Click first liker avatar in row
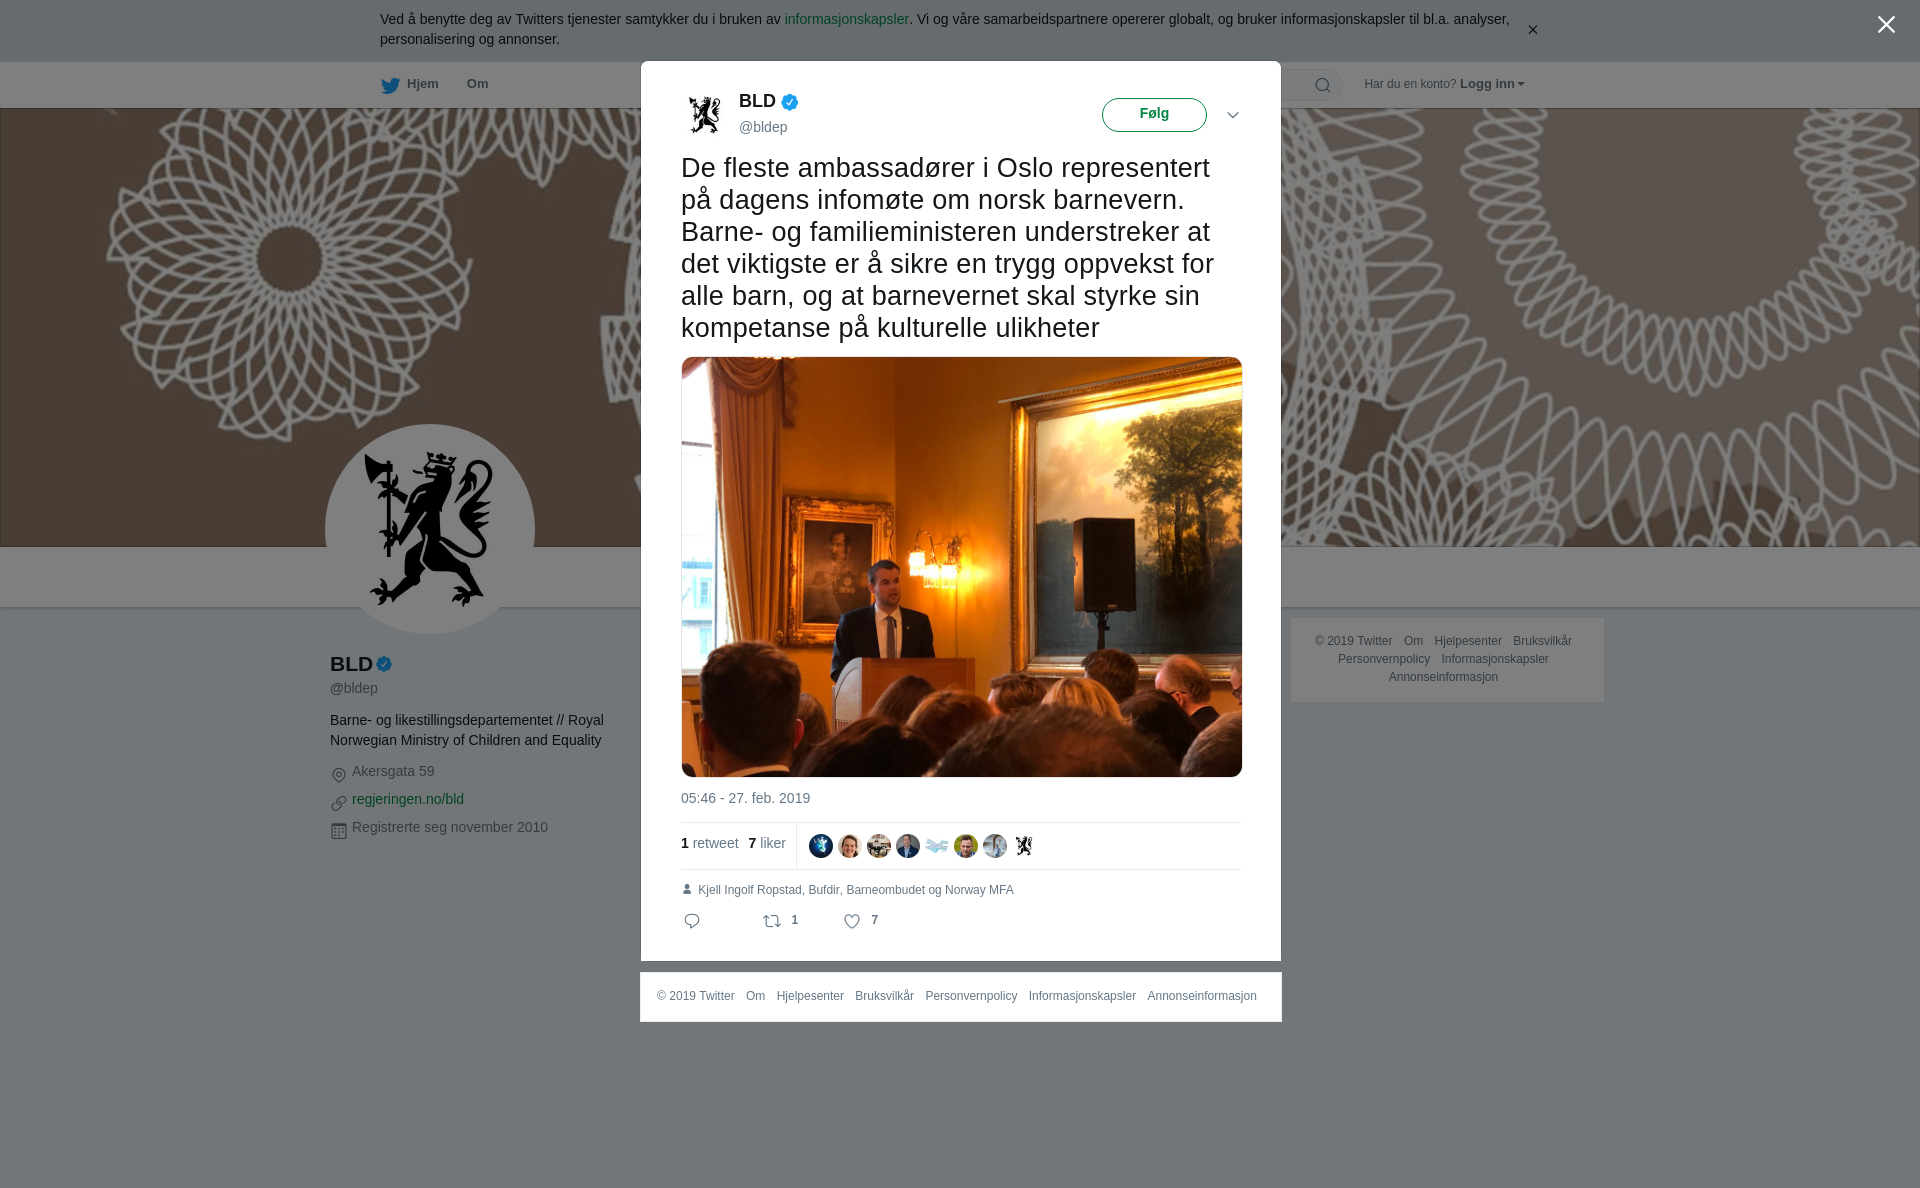 [x=821, y=846]
